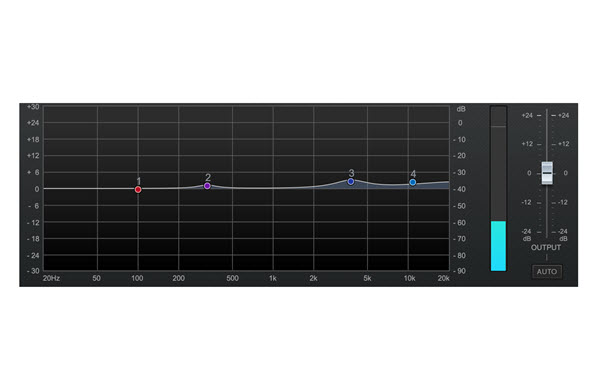600x369 pixels.
Task: Click the 1k frequency axis label
Action: (273, 278)
